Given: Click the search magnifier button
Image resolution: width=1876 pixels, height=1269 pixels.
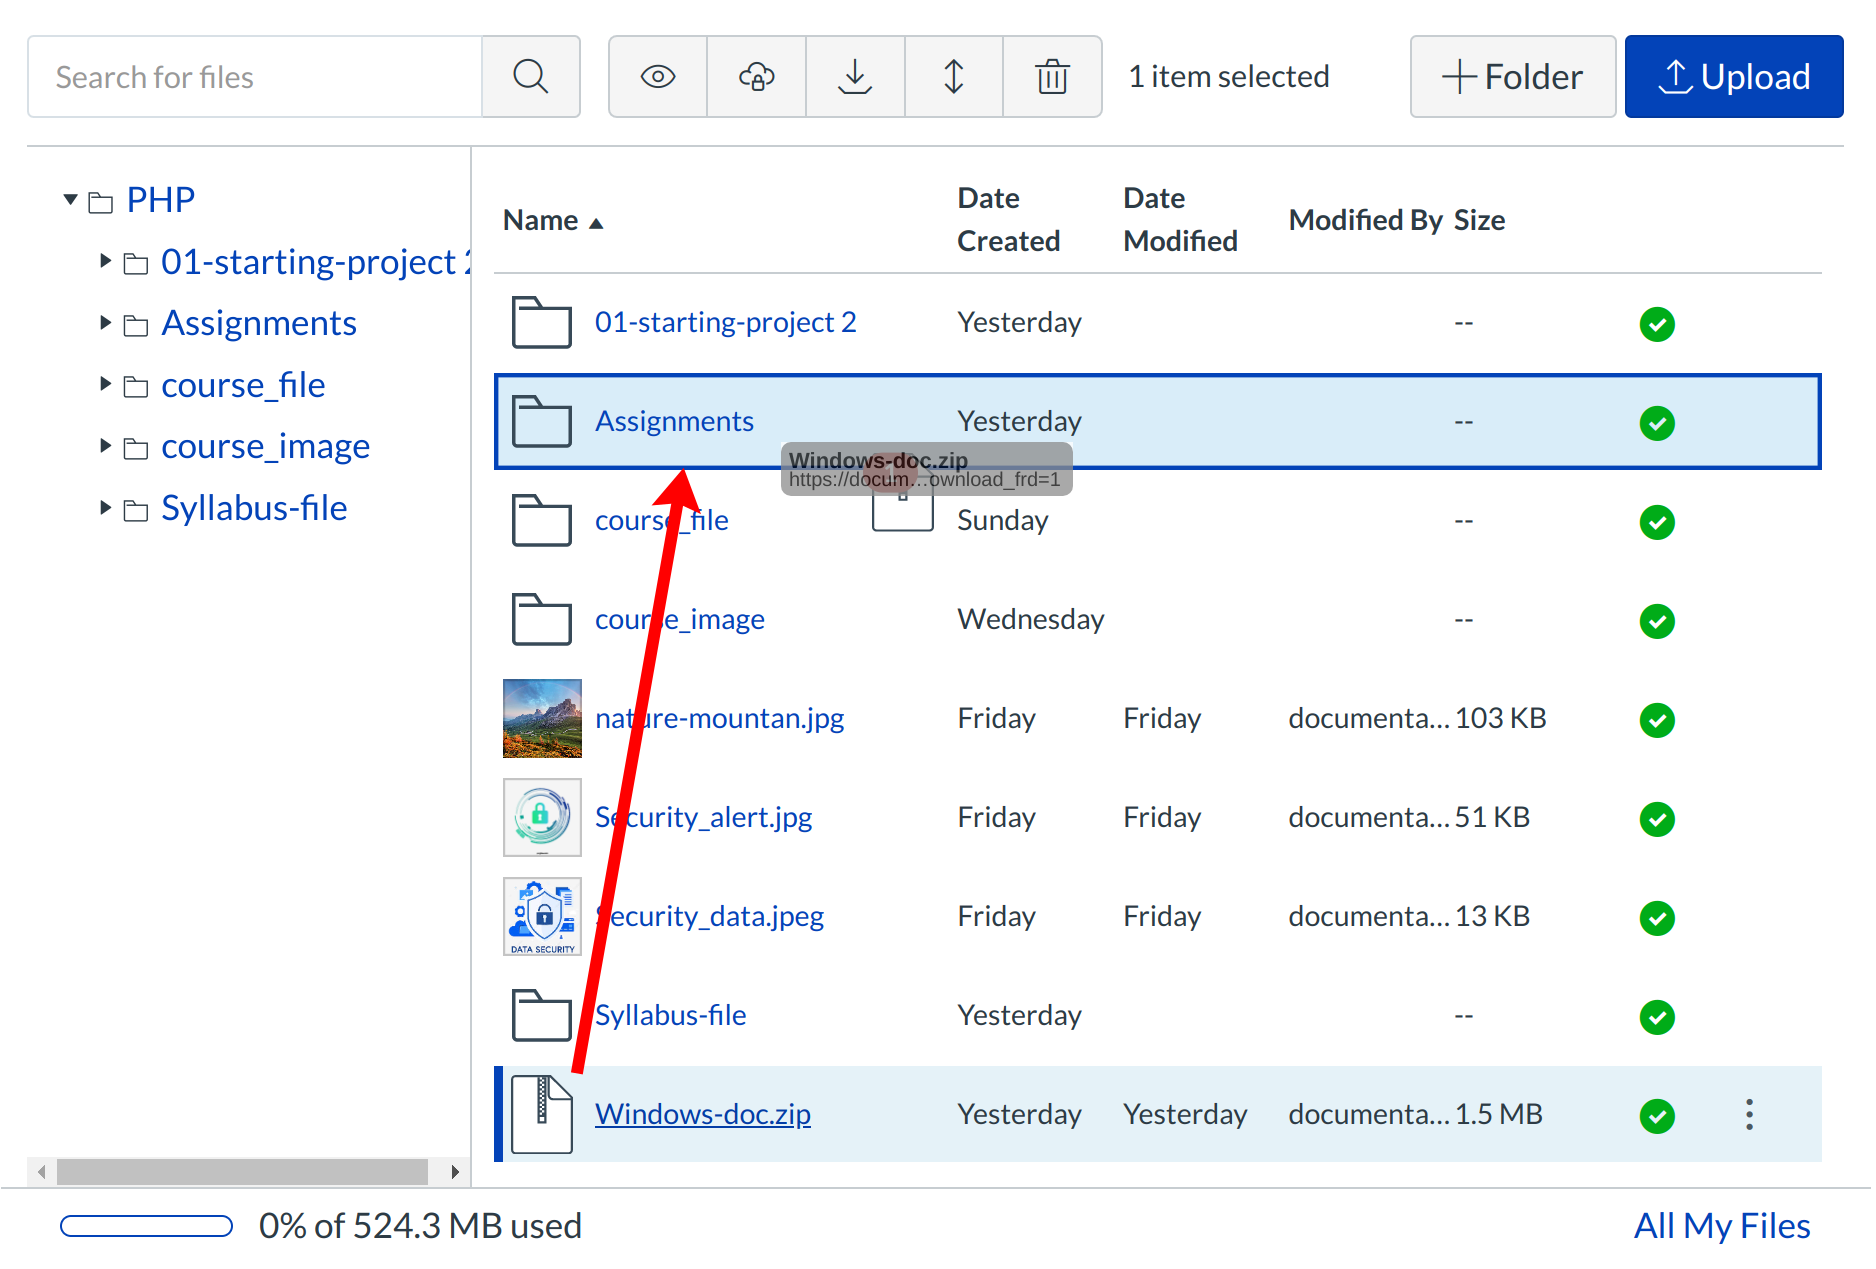Looking at the screenshot, I should coord(530,77).
